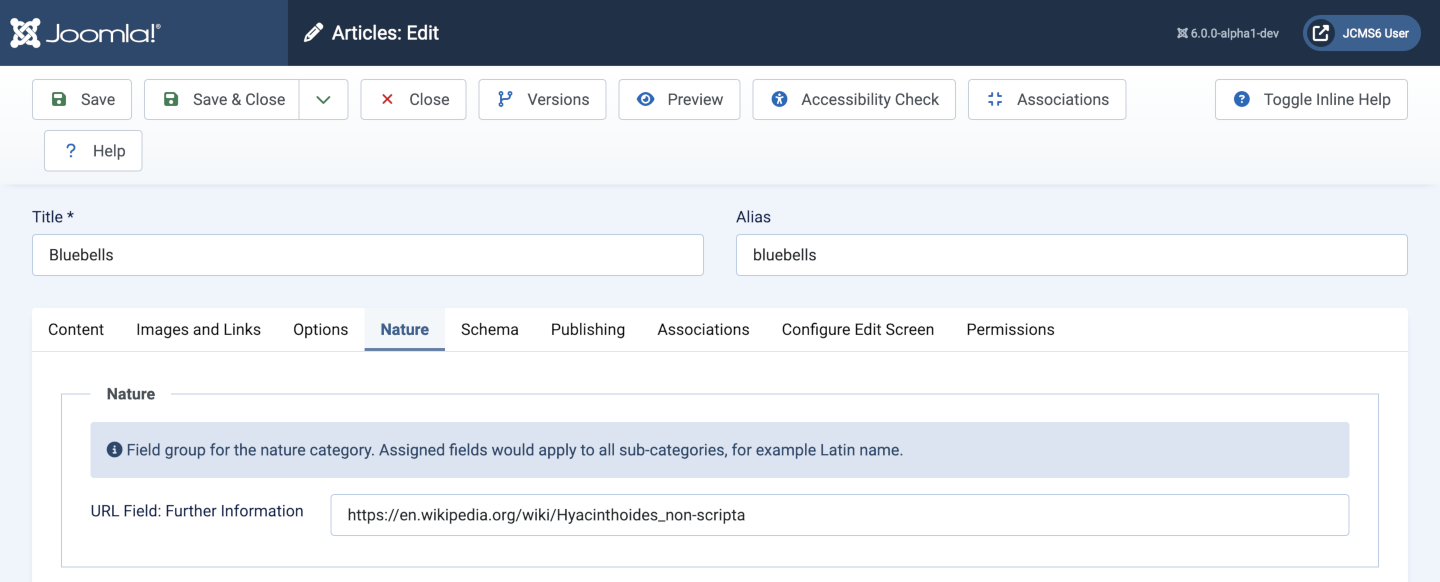Image resolution: width=1440 pixels, height=582 pixels.
Task: Select the Save disk icon
Action: tap(58, 99)
